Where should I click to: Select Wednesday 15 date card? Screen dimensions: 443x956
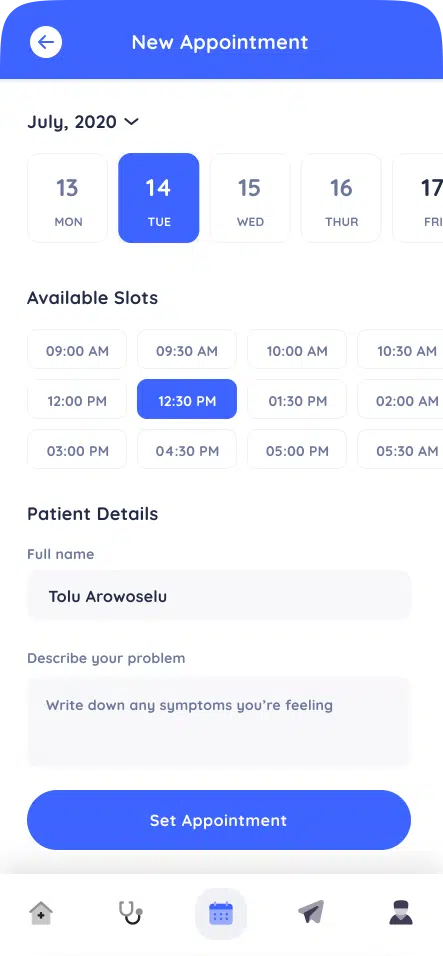250,198
